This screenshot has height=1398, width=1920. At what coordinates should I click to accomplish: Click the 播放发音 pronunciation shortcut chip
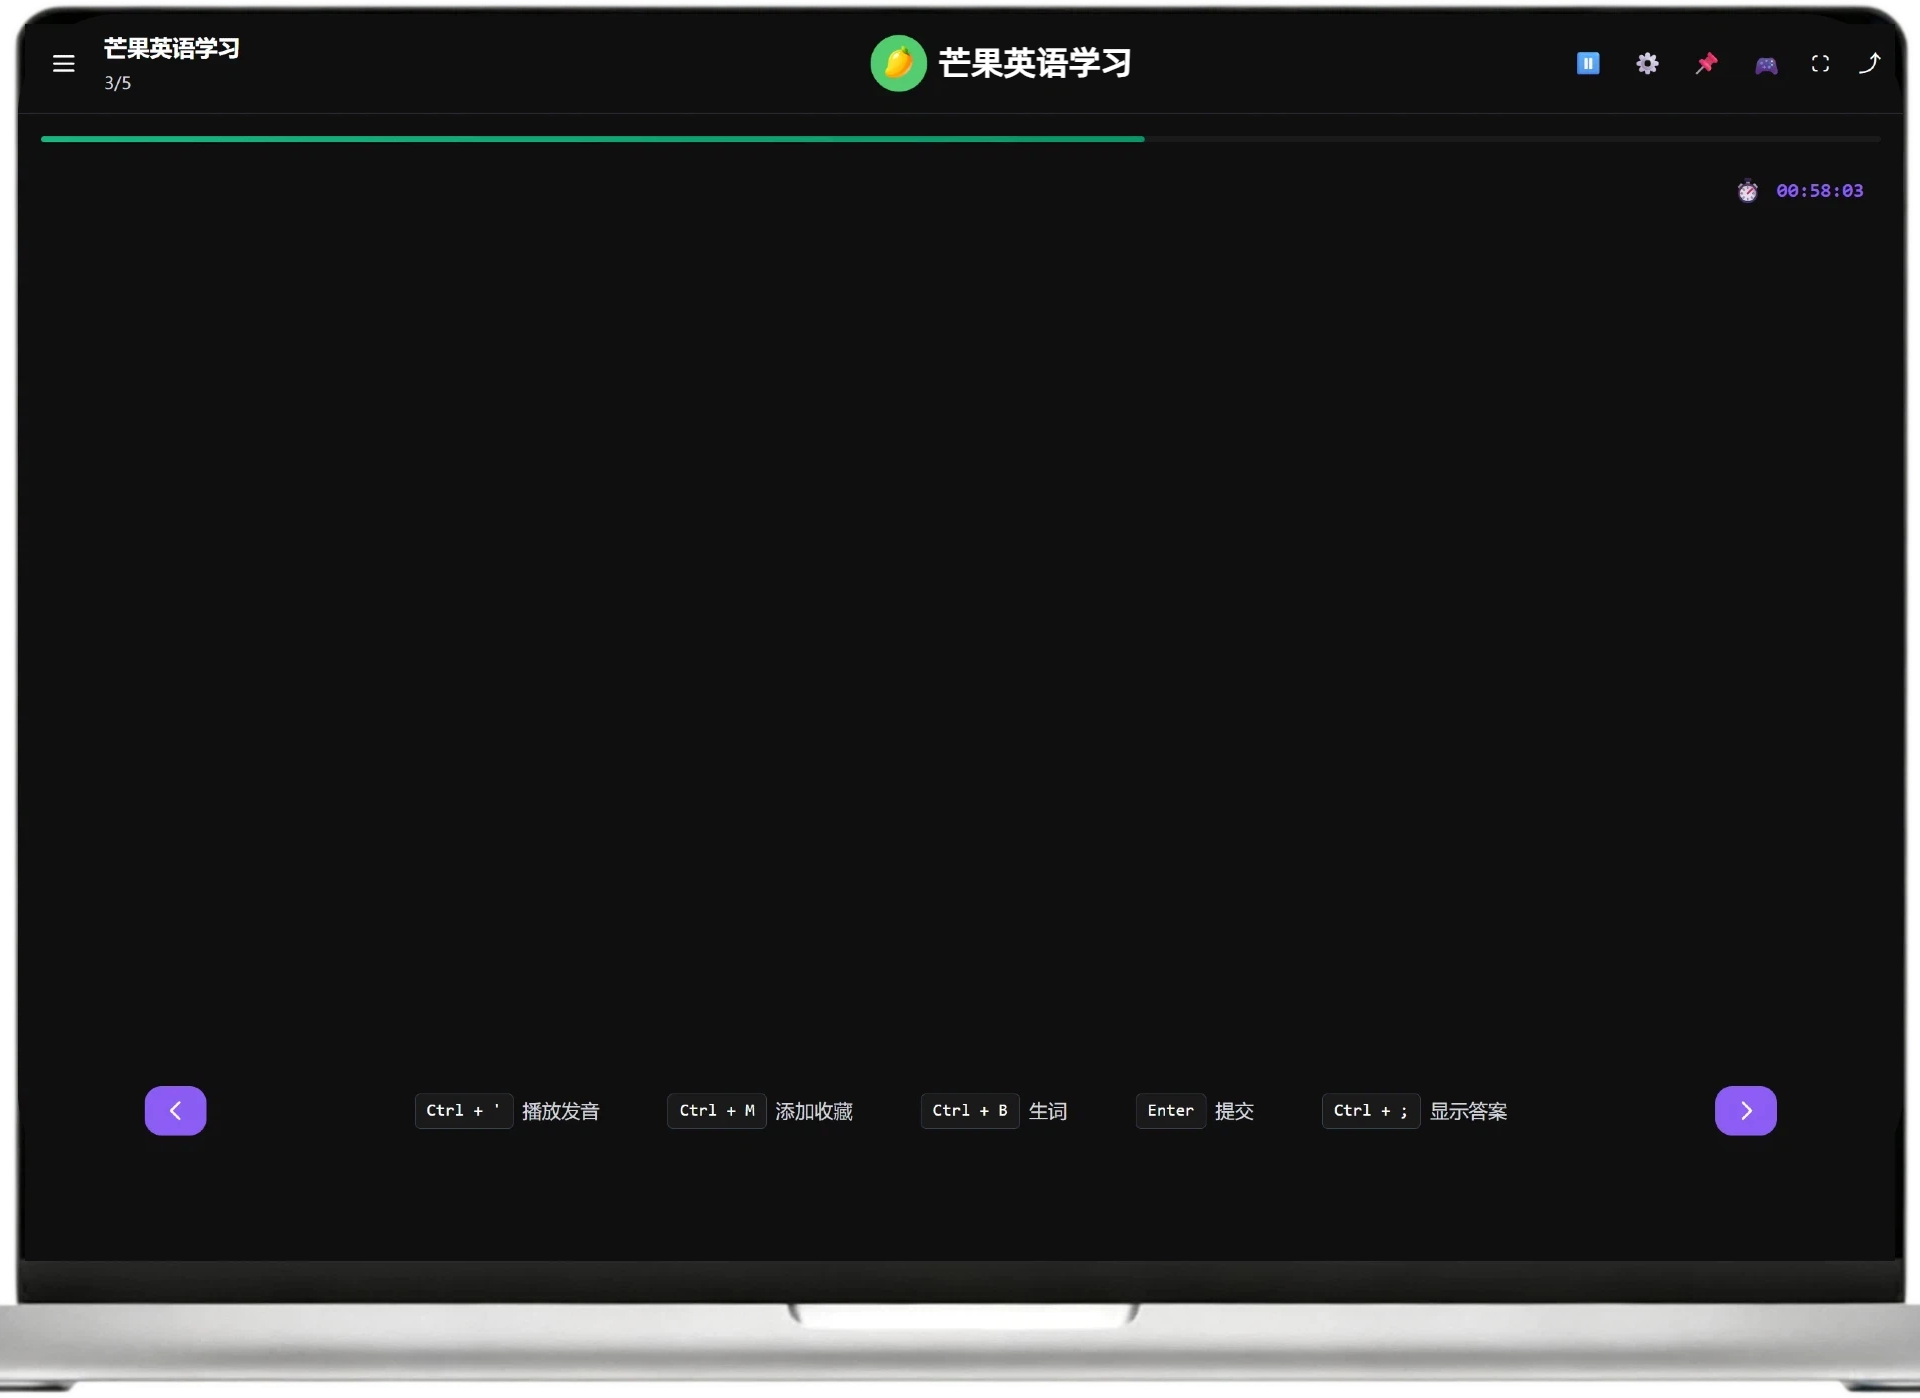(x=560, y=1110)
